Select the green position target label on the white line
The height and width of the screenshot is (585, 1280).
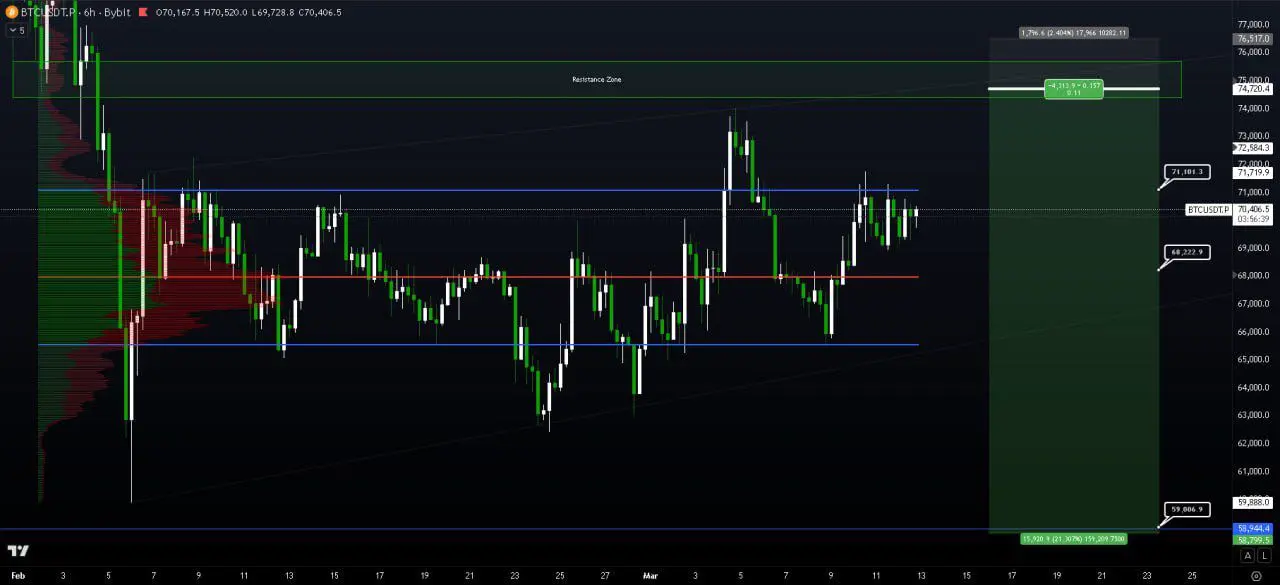[1074, 89]
